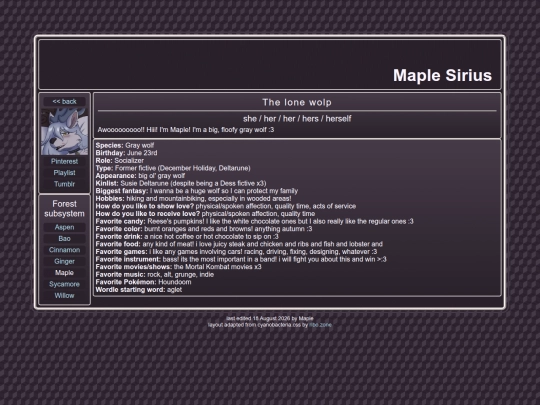Click the 'Favorite food' line

[x=239, y=244]
